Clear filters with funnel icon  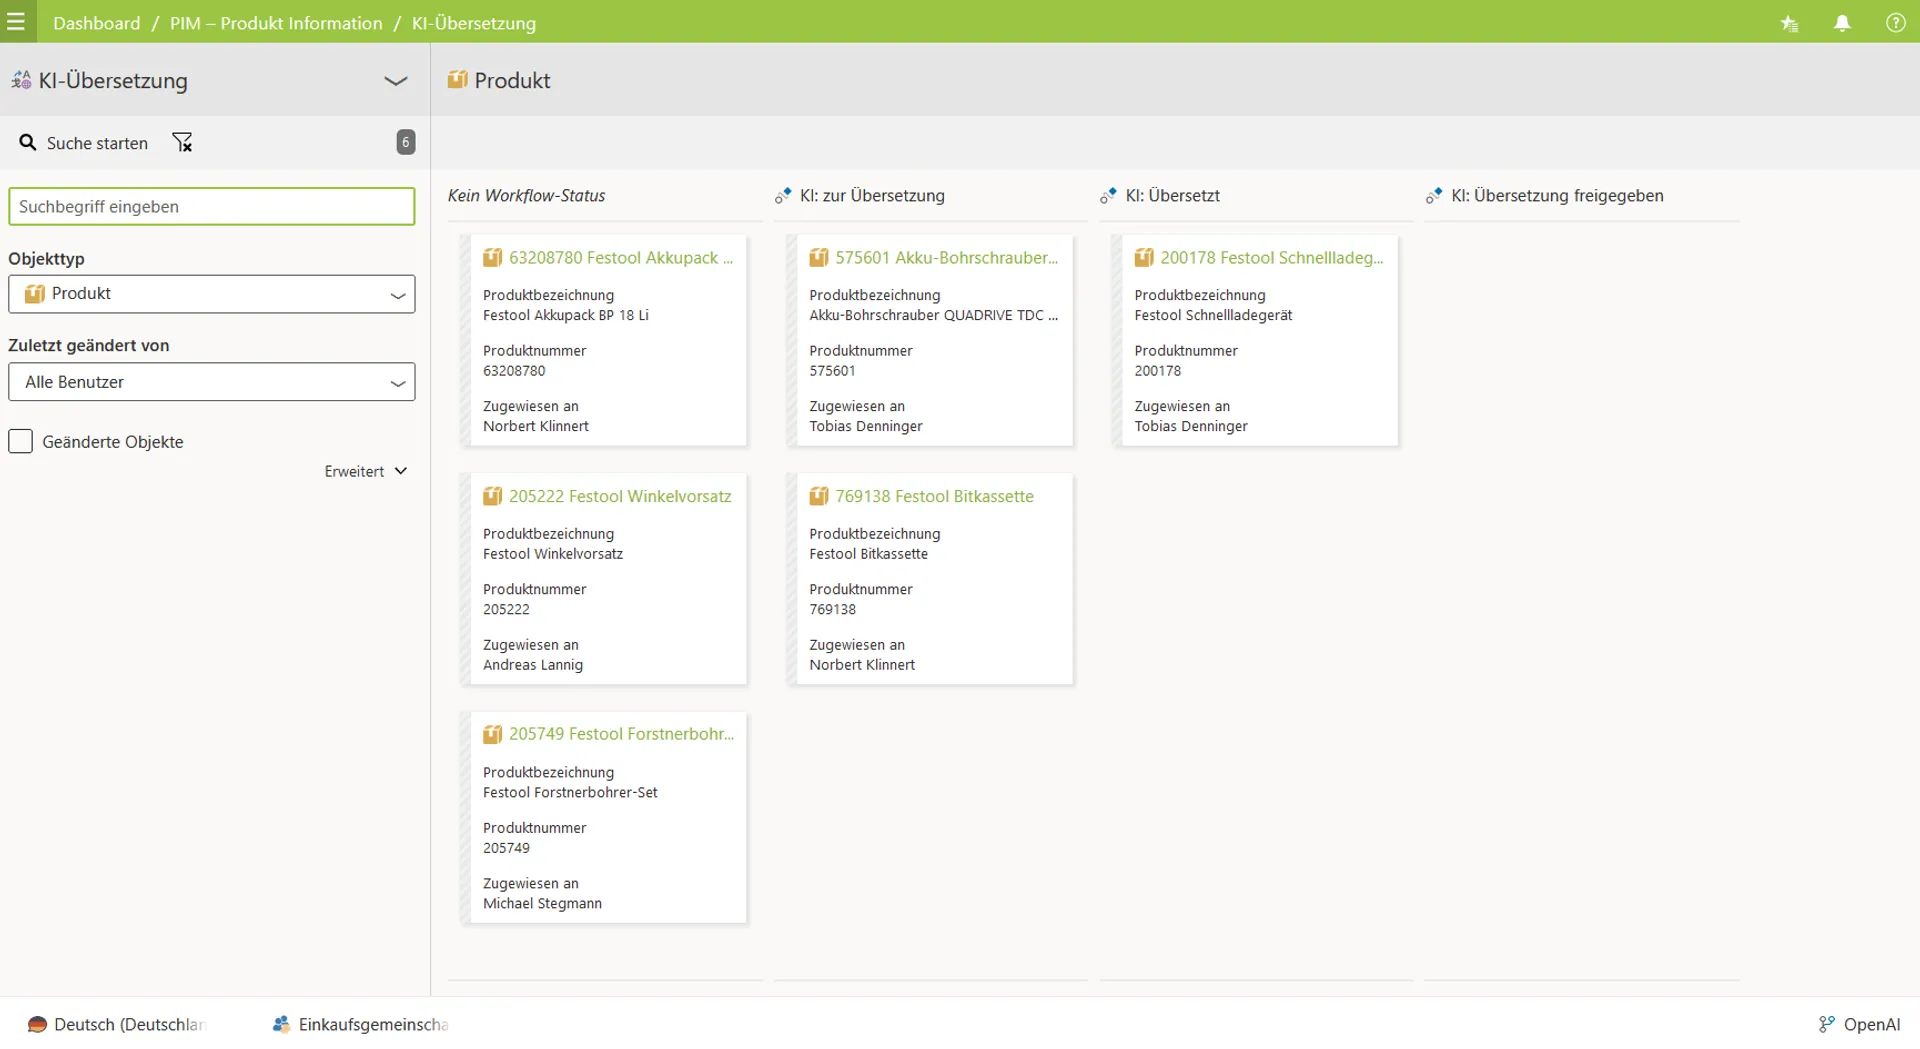click(182, 143)
